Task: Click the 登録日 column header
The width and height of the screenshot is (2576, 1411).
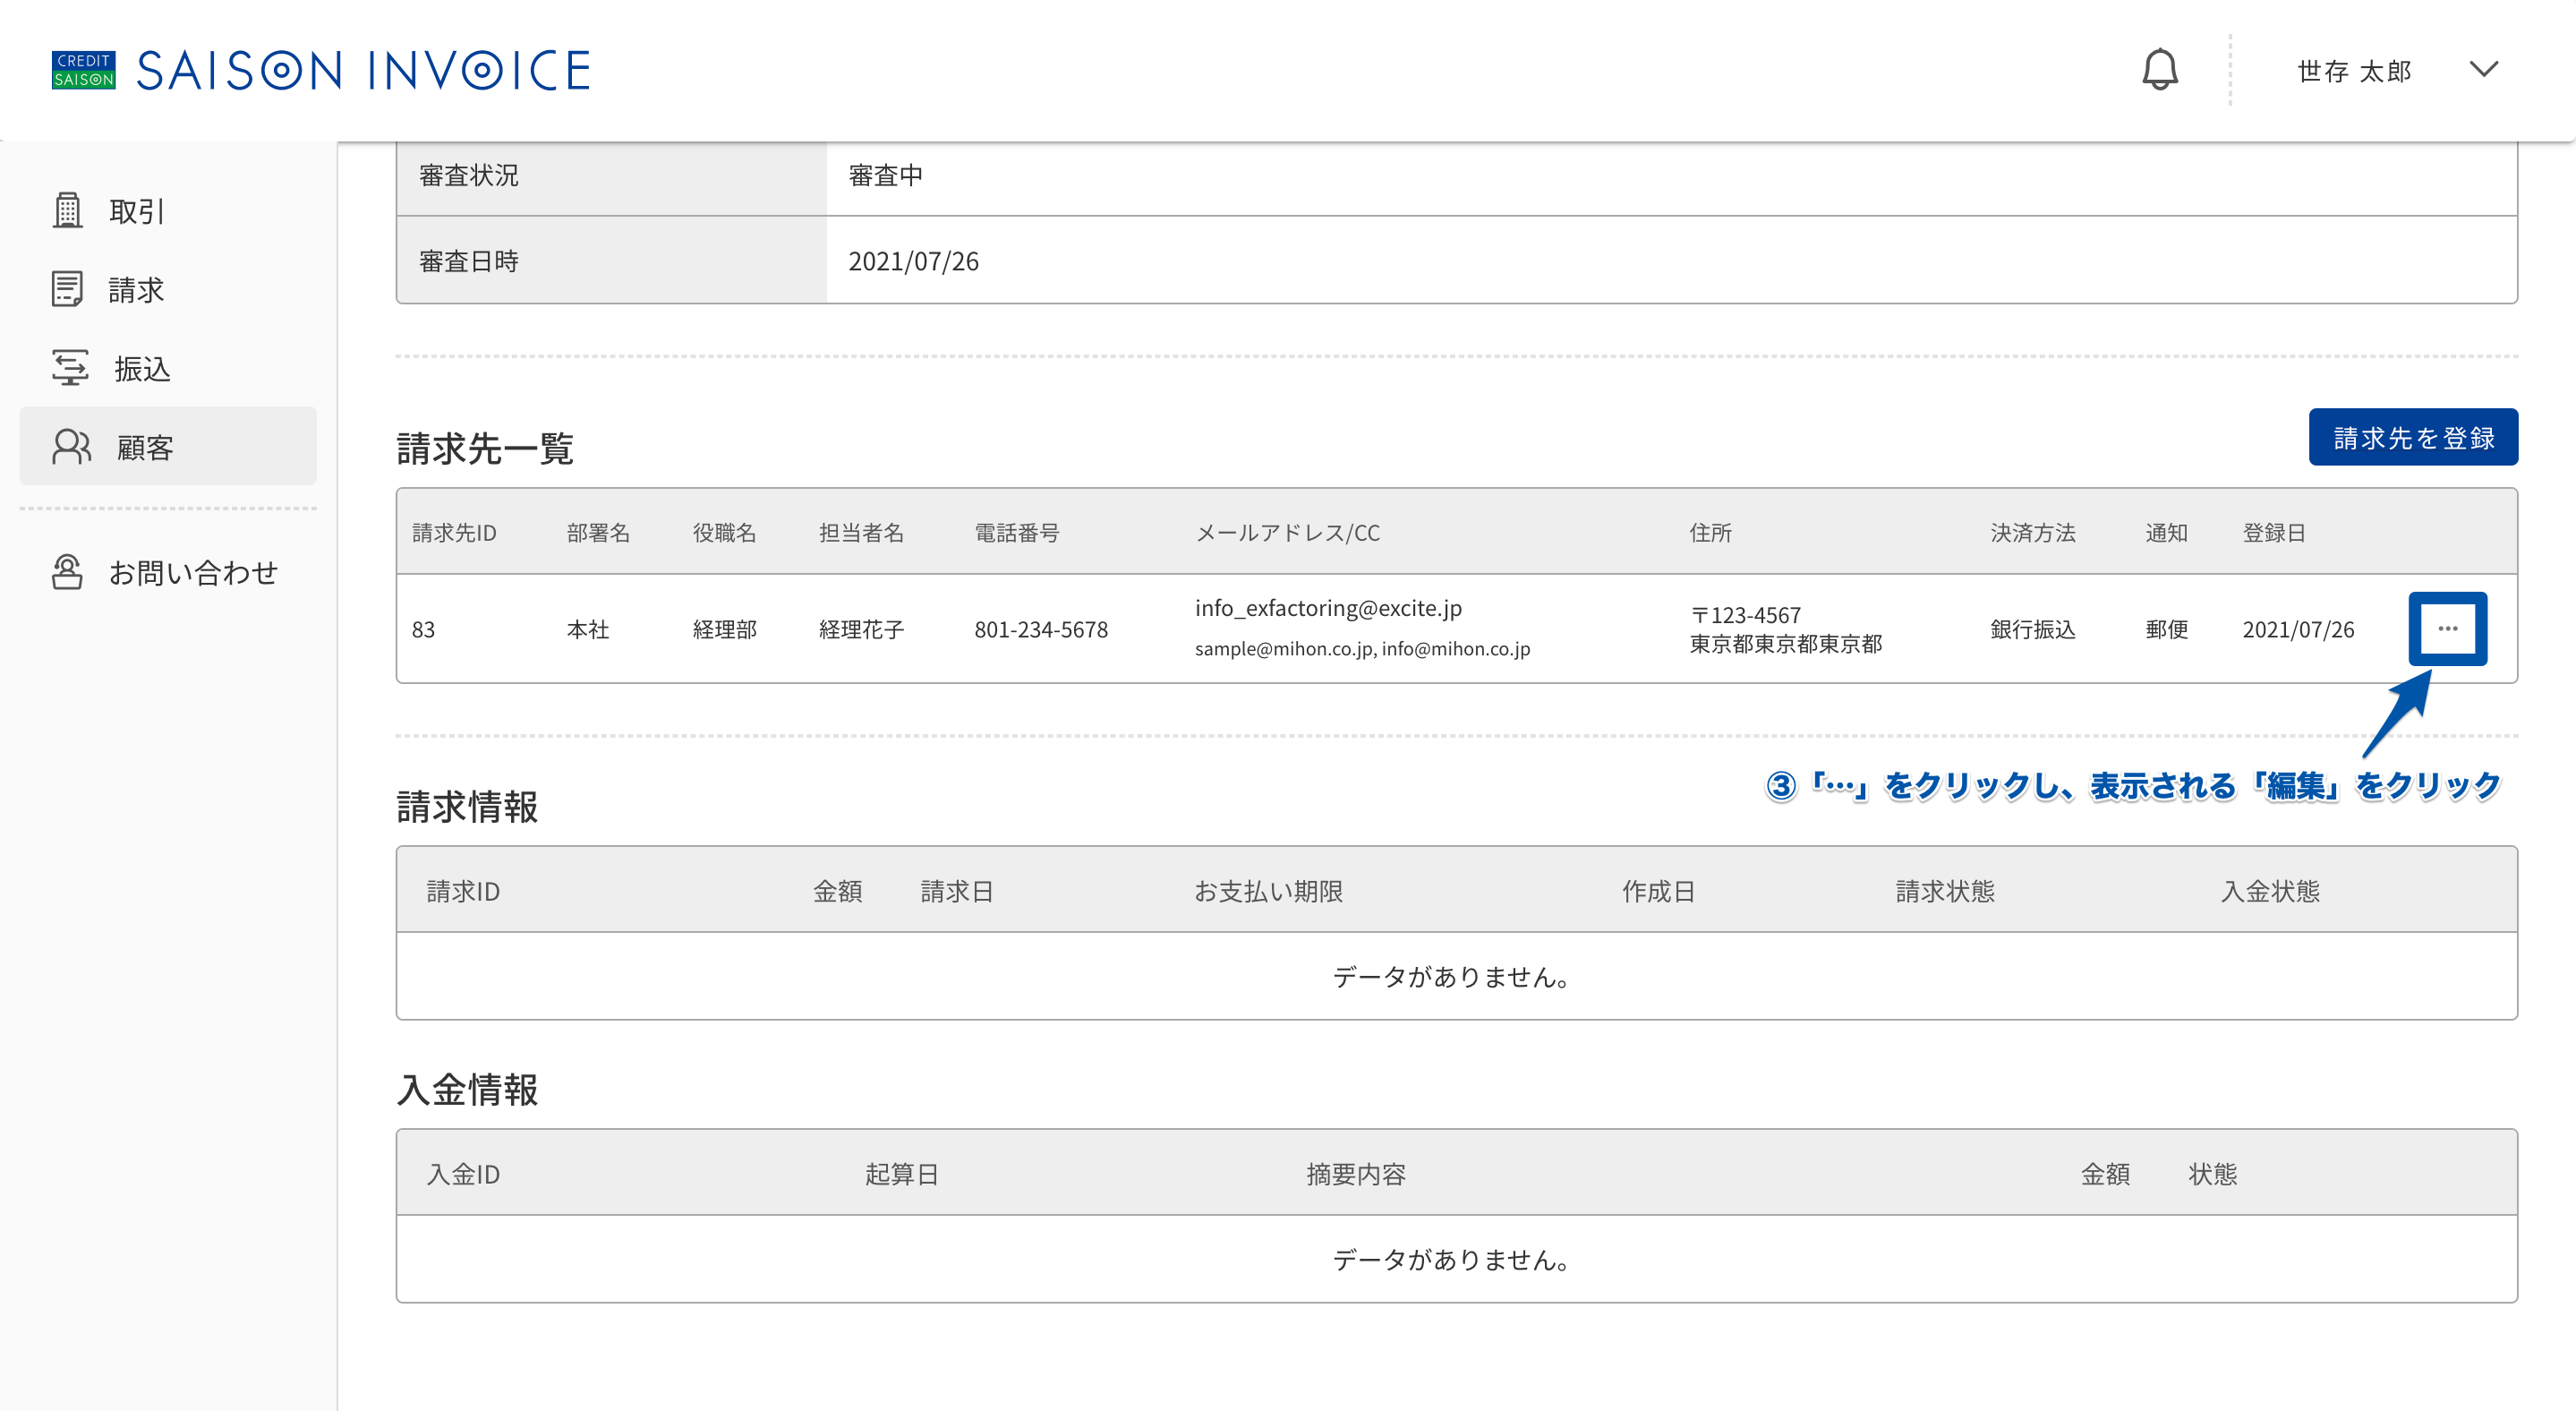Action: click(x=2274, y=533)
